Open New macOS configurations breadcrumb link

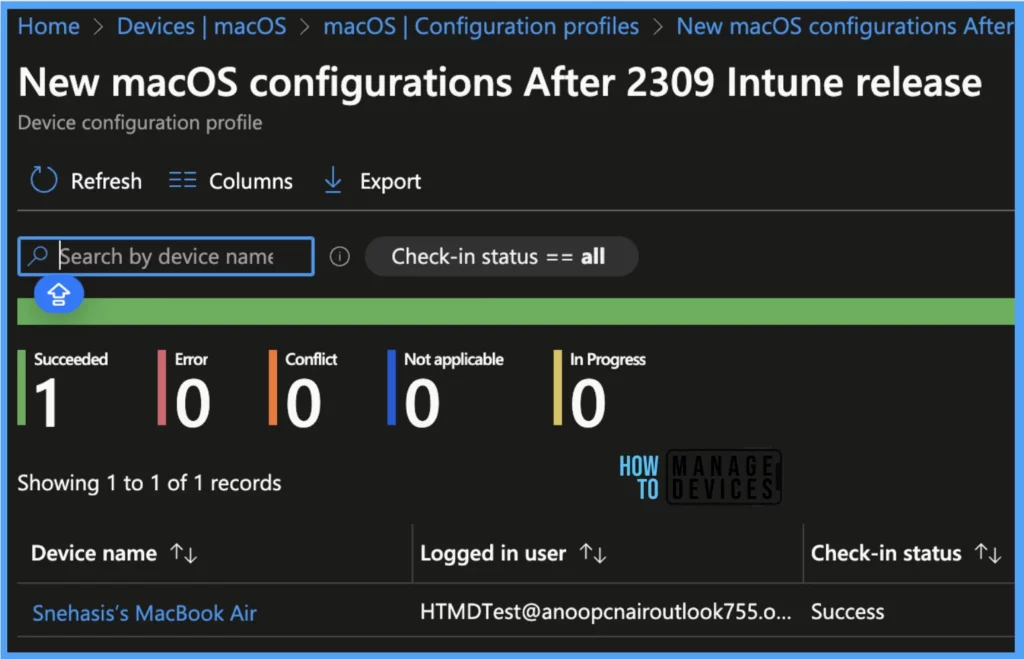pyautogui.click(x=845, y=26)
